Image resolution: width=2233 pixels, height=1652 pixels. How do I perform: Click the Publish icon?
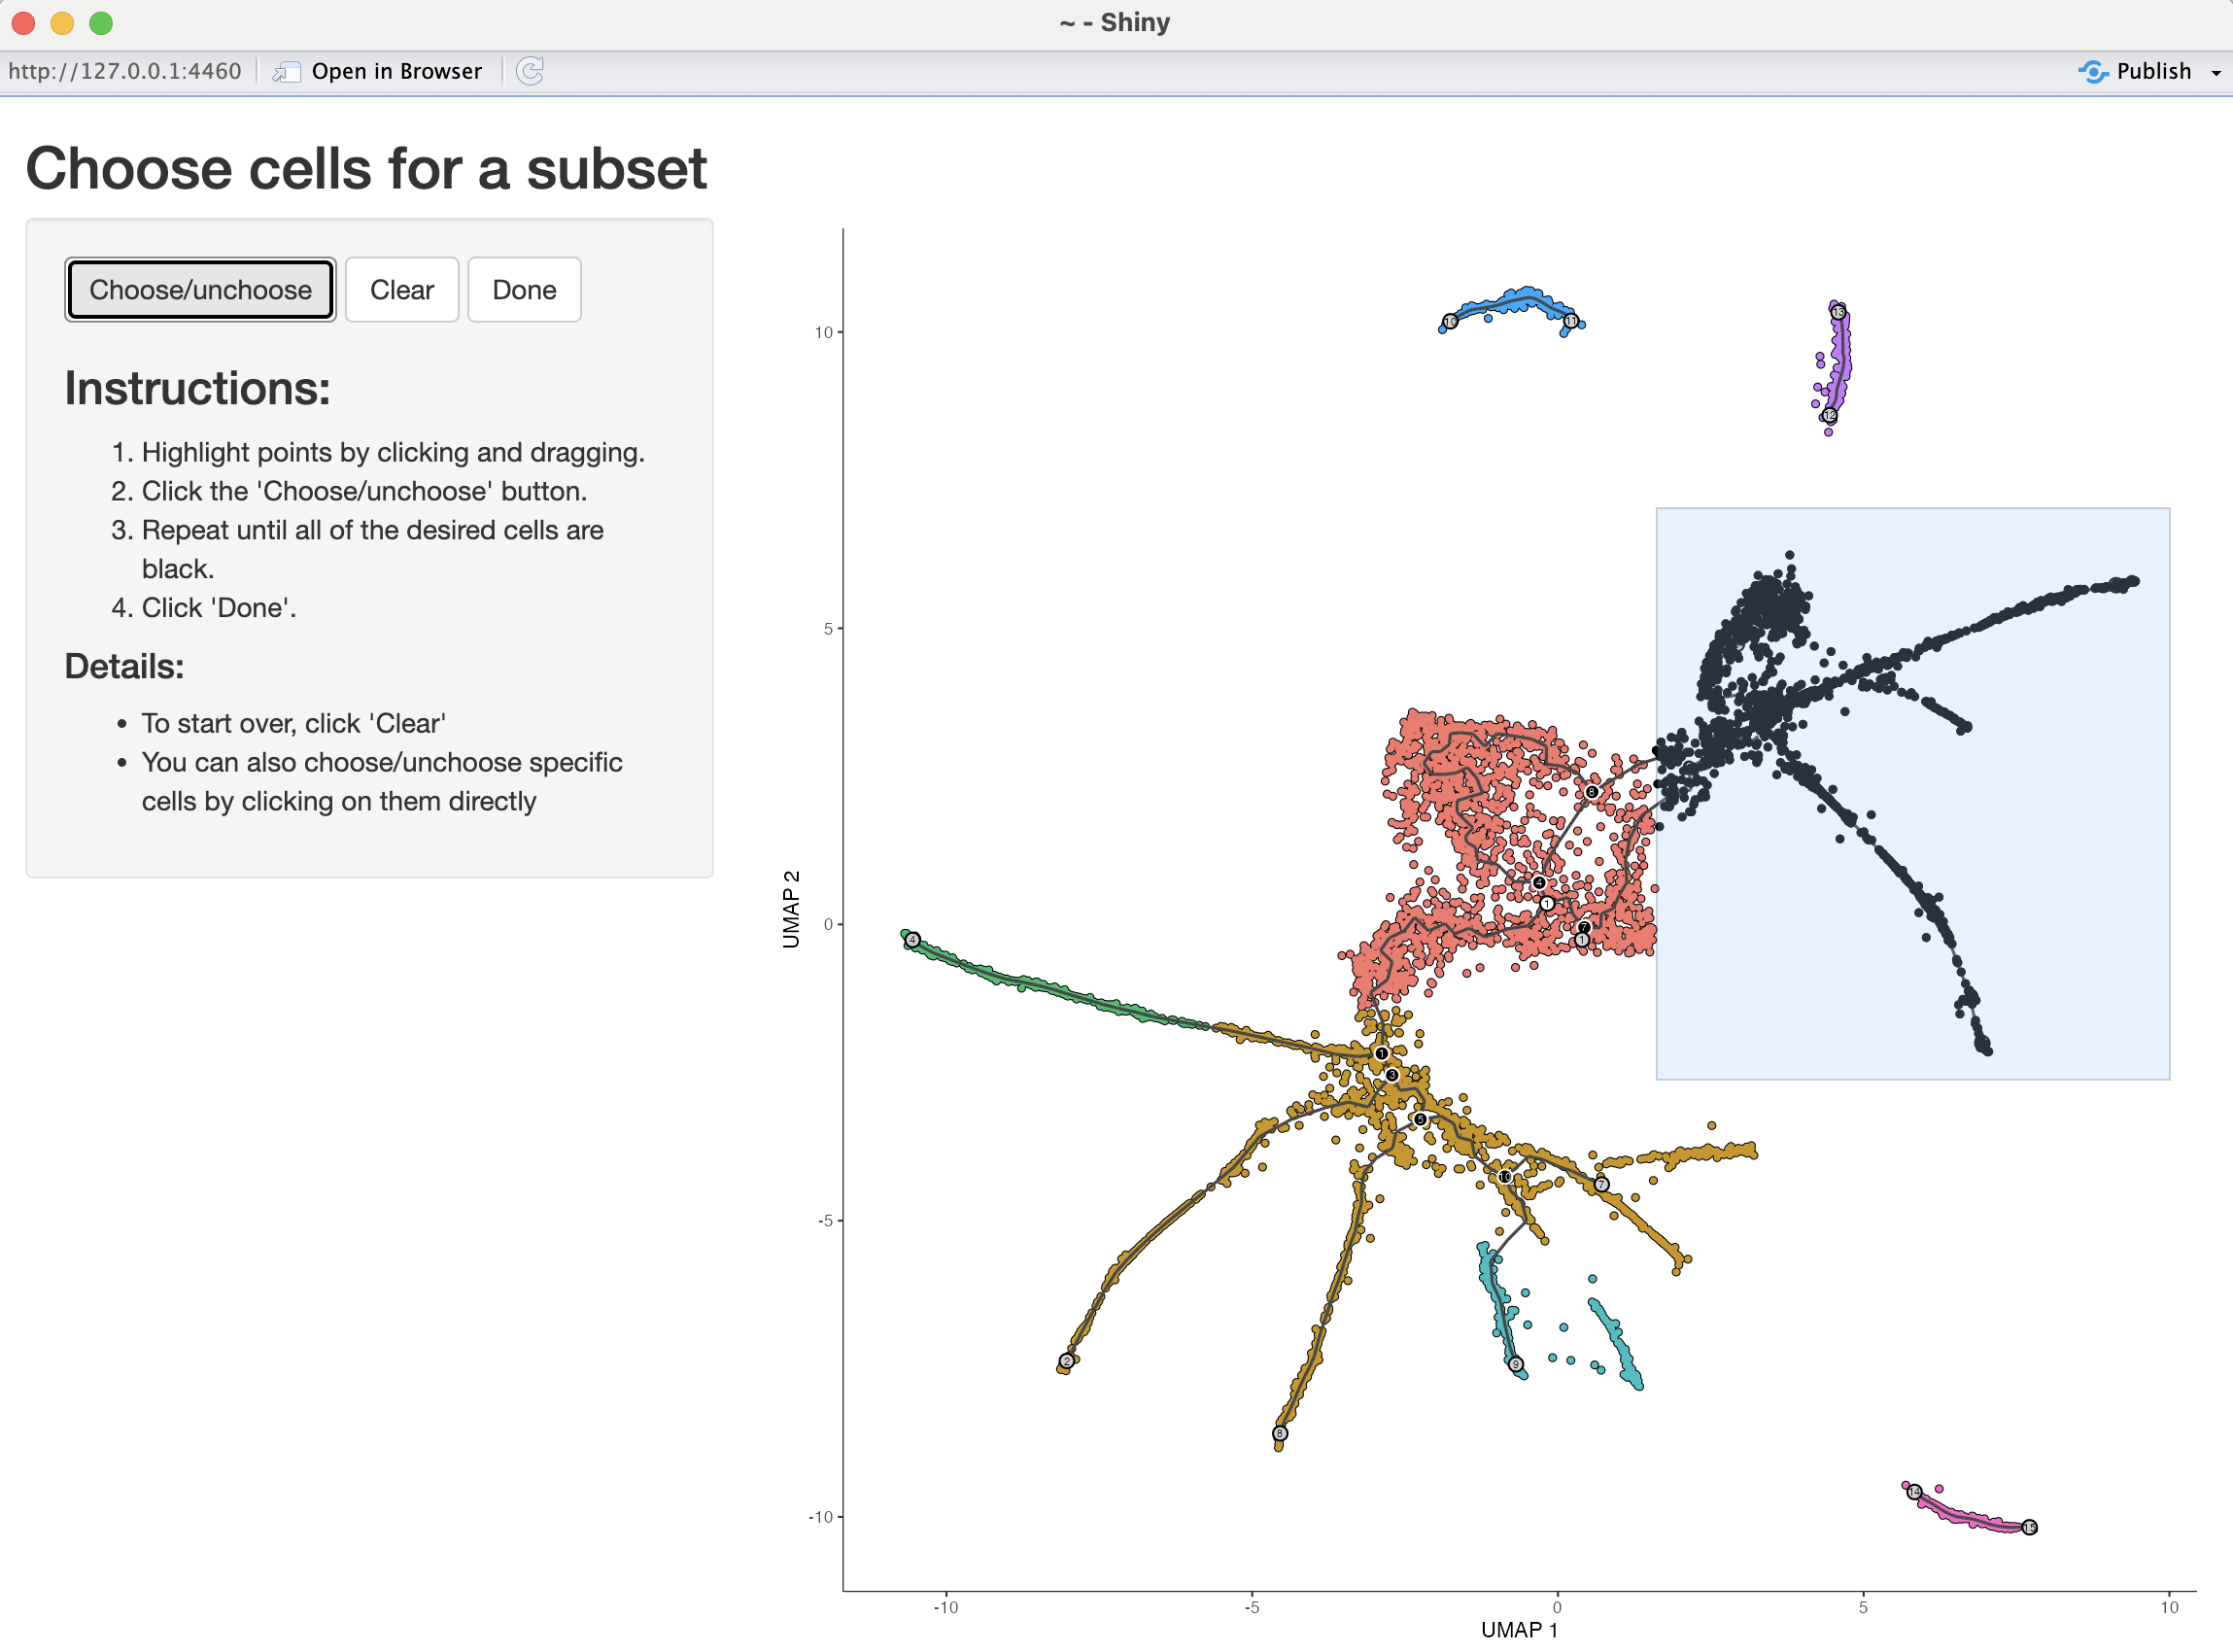[2093, 71]
